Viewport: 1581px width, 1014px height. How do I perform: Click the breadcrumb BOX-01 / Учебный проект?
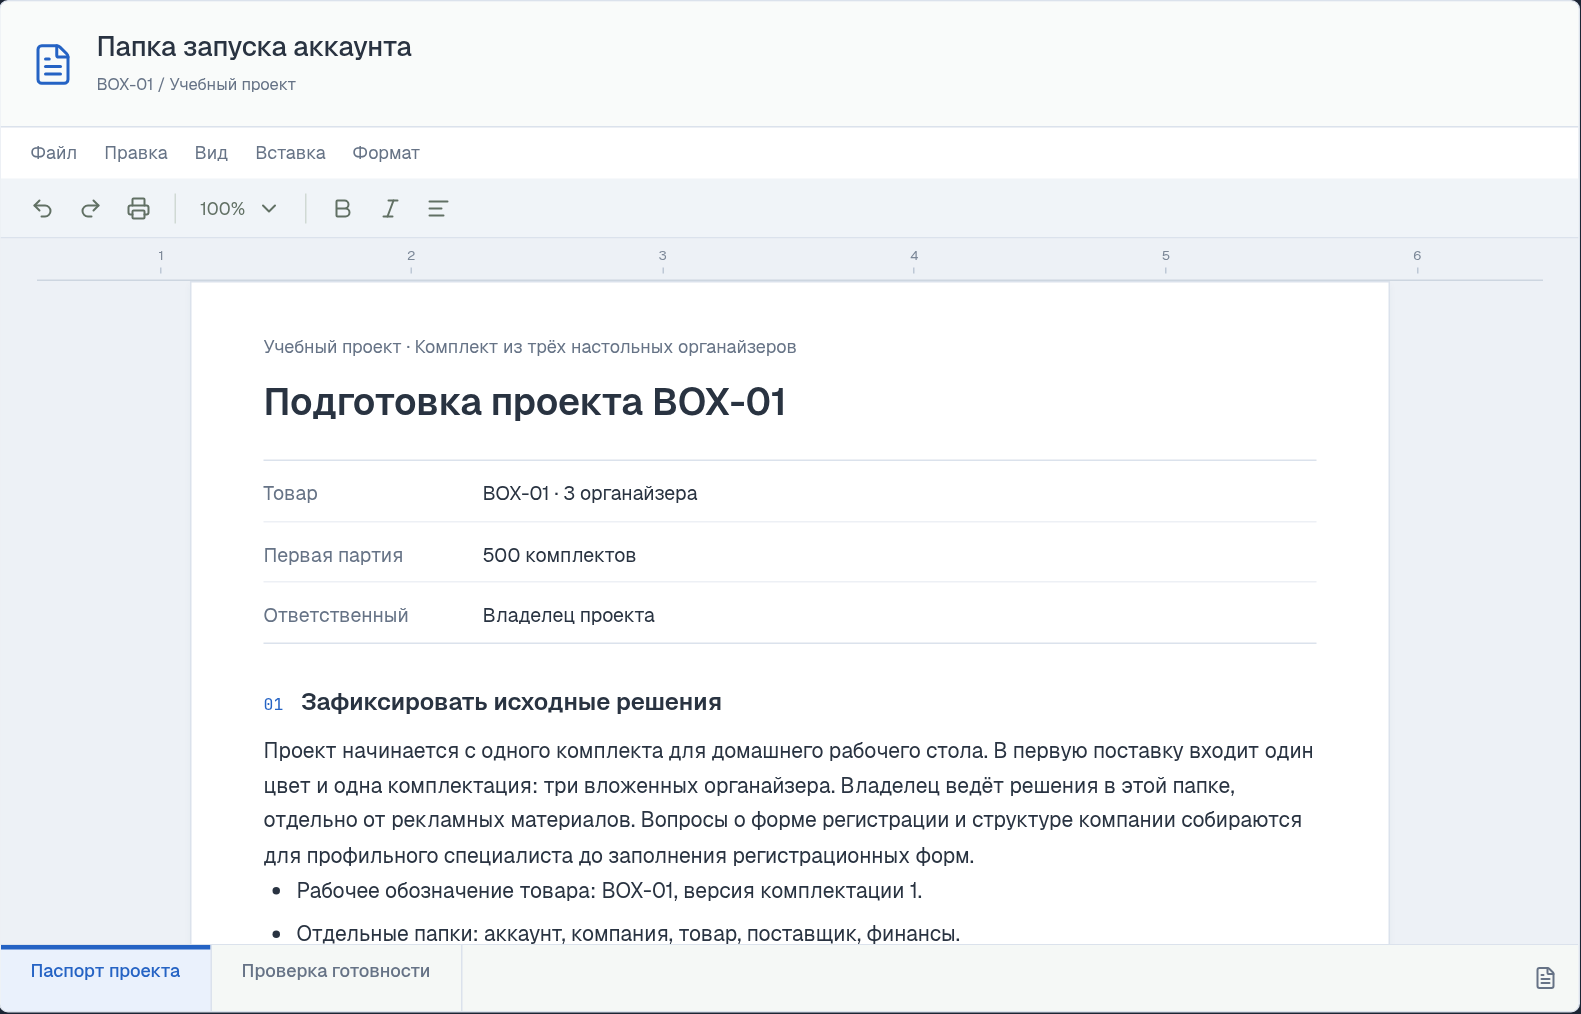[196, 85]
